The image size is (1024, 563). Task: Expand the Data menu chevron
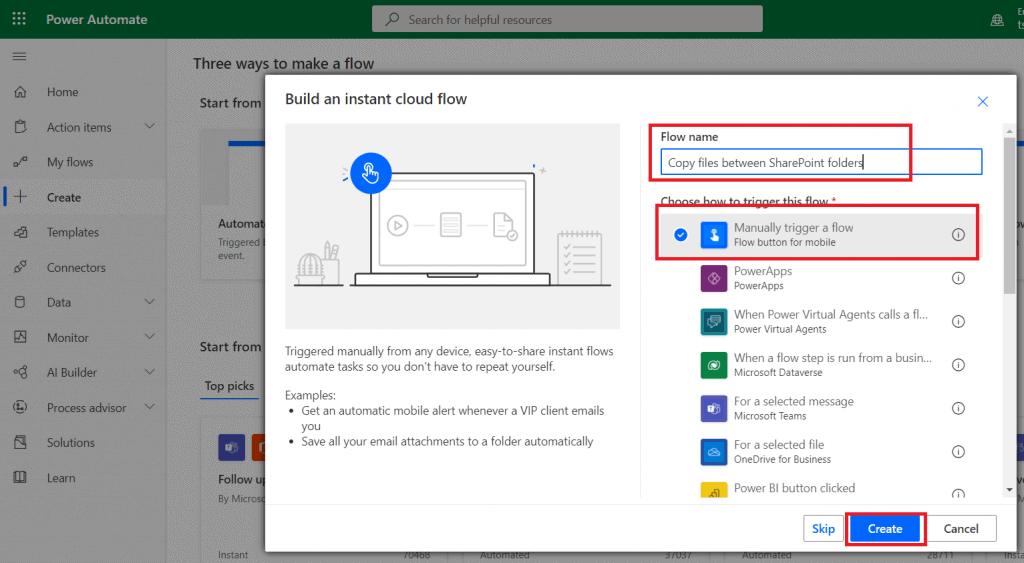(x=150, y=302)
